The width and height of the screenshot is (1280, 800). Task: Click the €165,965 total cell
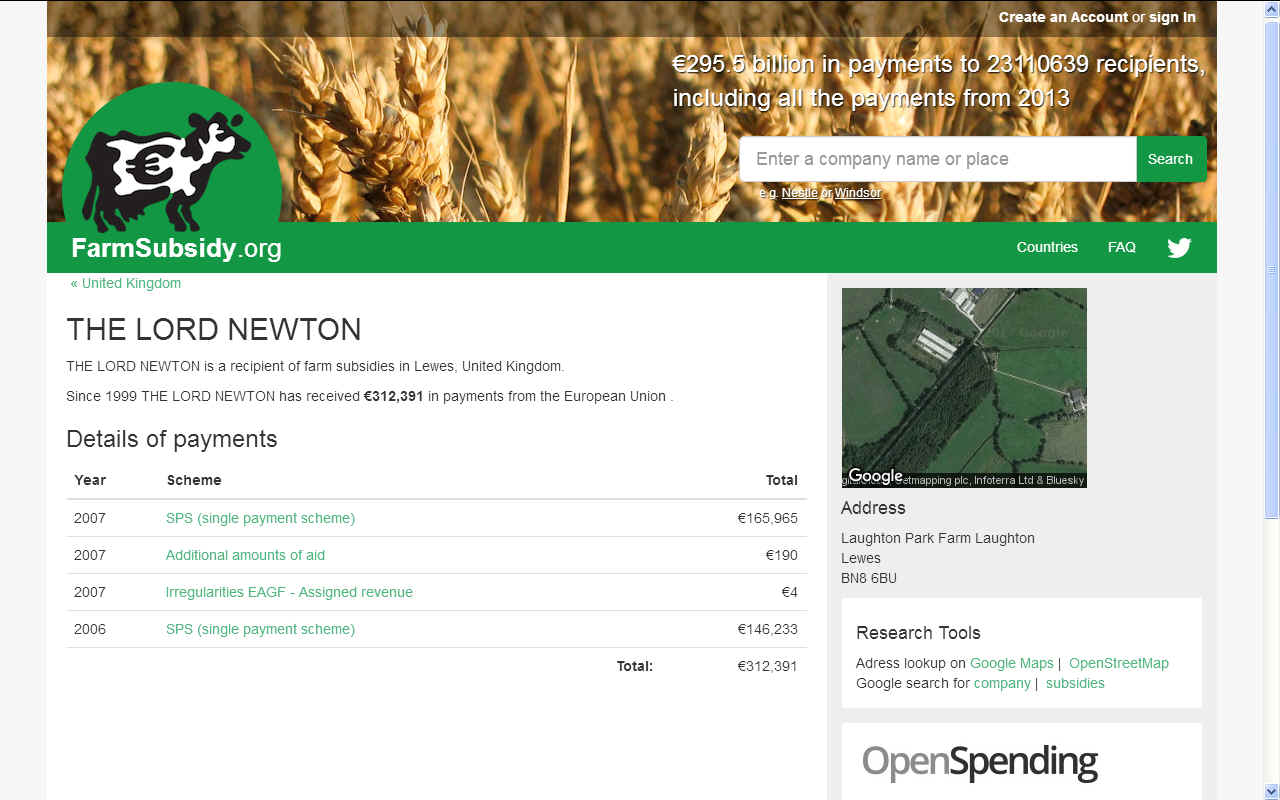(767, 518)
